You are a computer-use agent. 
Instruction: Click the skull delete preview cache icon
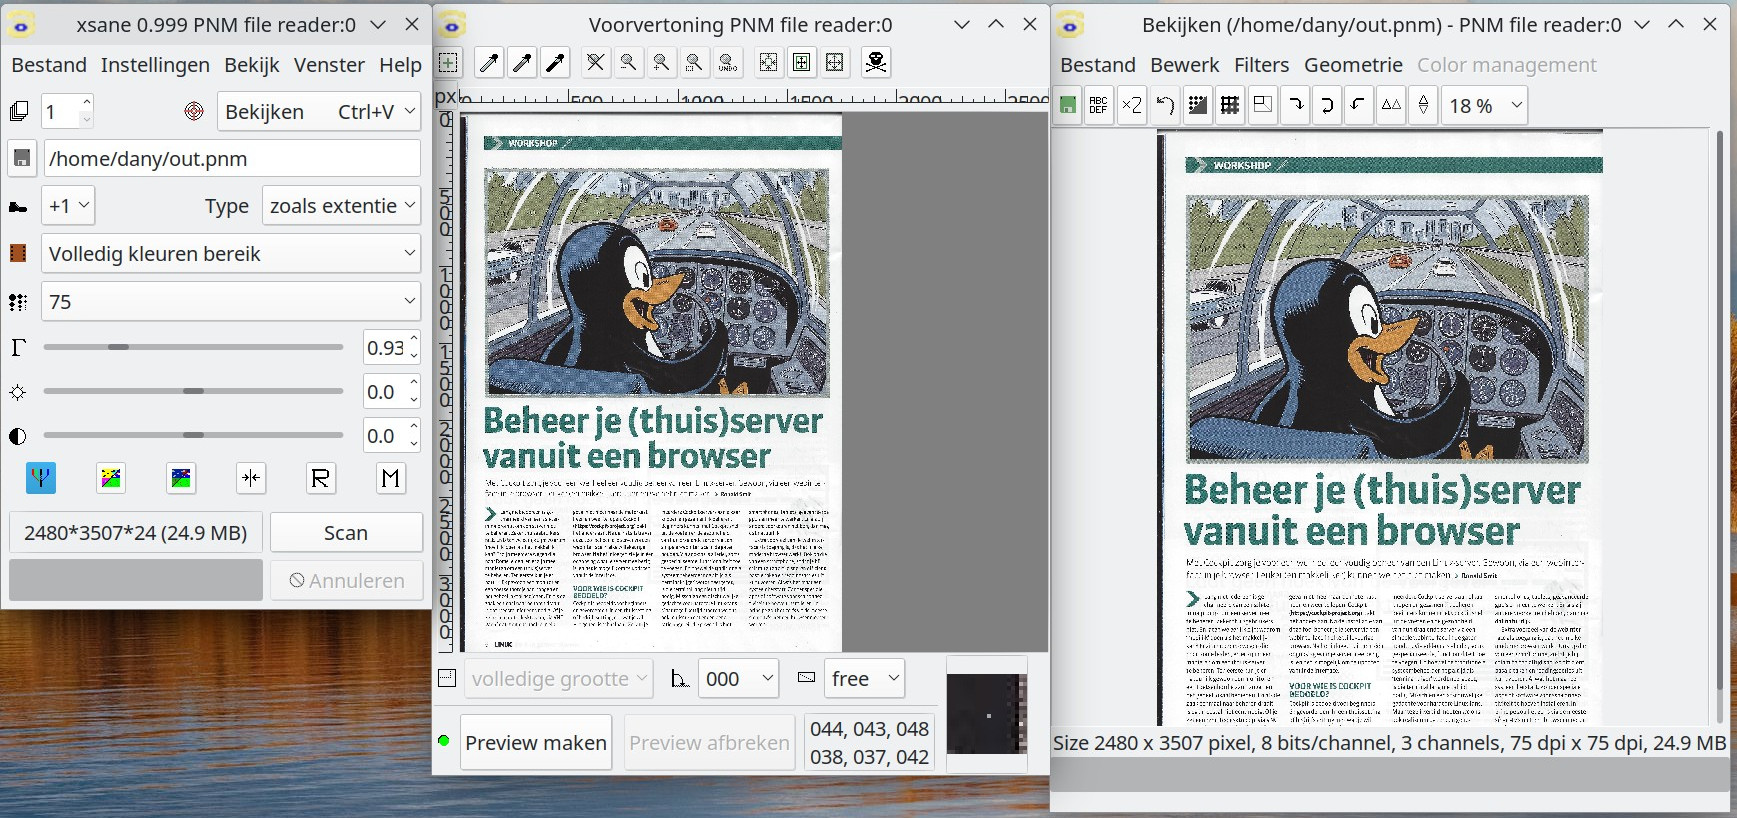(x=876, y=63)
